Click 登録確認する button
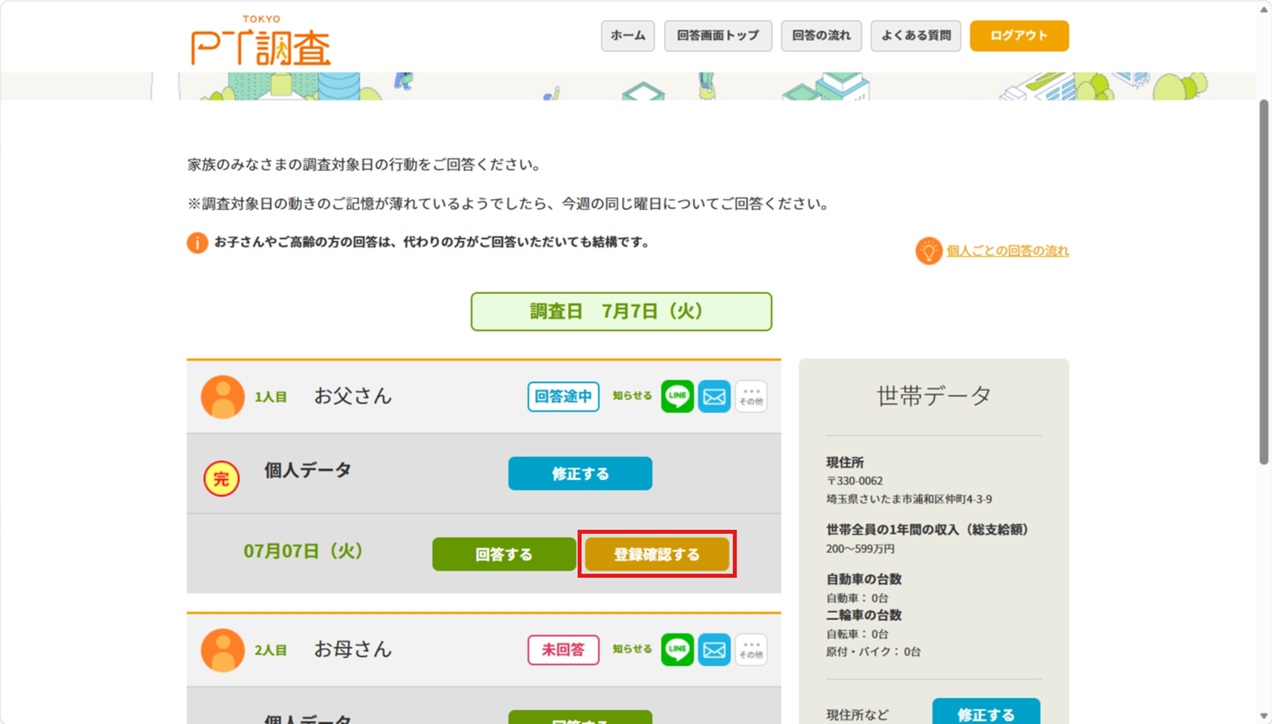1272x724 pixels. point(657,554)
